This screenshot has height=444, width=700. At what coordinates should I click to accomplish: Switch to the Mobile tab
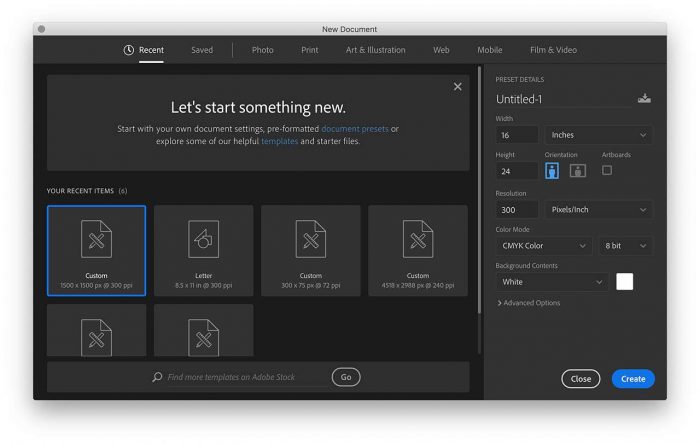pos(490,50)
